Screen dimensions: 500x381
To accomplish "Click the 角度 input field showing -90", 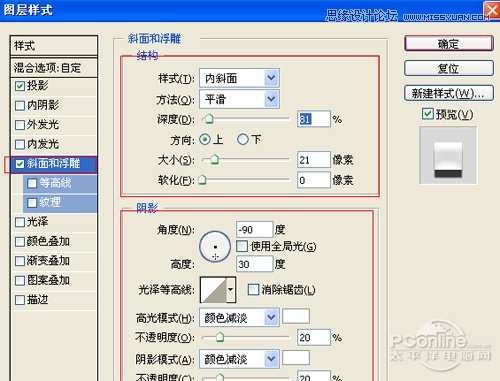I will point(254,230).
